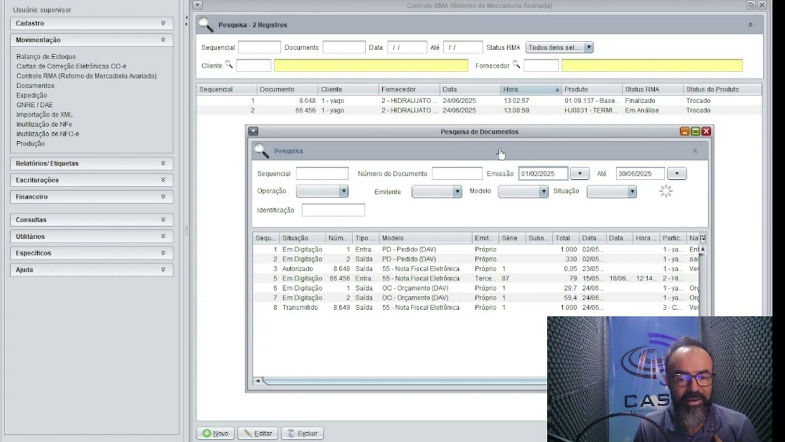Click the Cliente code input field
Viewport: 785px width, 442px height.
[x=254, y=65]
